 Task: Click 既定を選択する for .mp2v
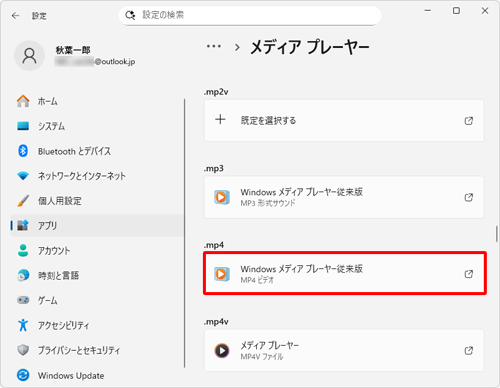pyautogui.click(x=344, y=120)
